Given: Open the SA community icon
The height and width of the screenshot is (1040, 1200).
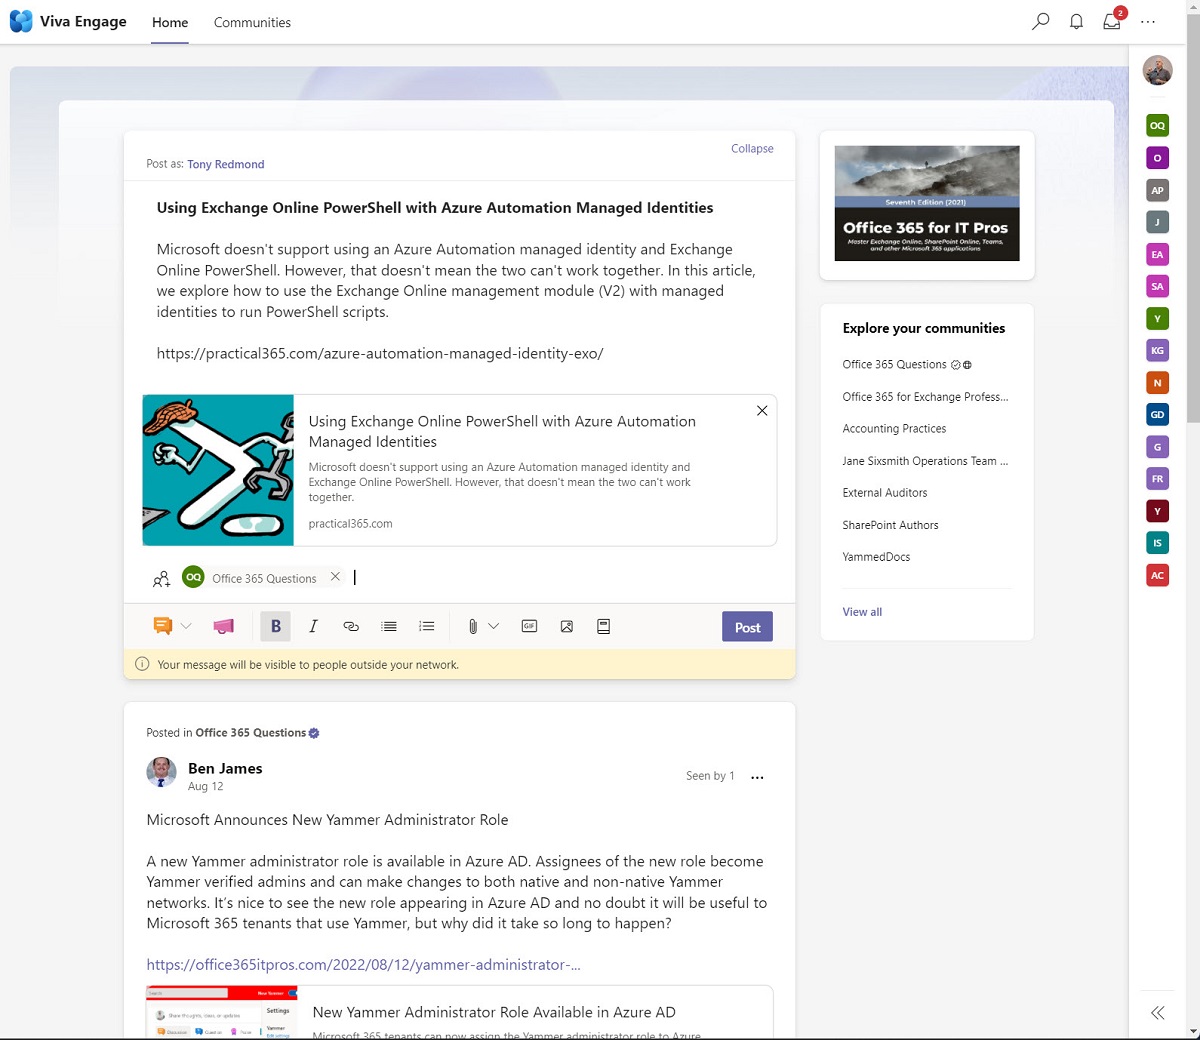Looking at the screenshot, I should 1157,286.
